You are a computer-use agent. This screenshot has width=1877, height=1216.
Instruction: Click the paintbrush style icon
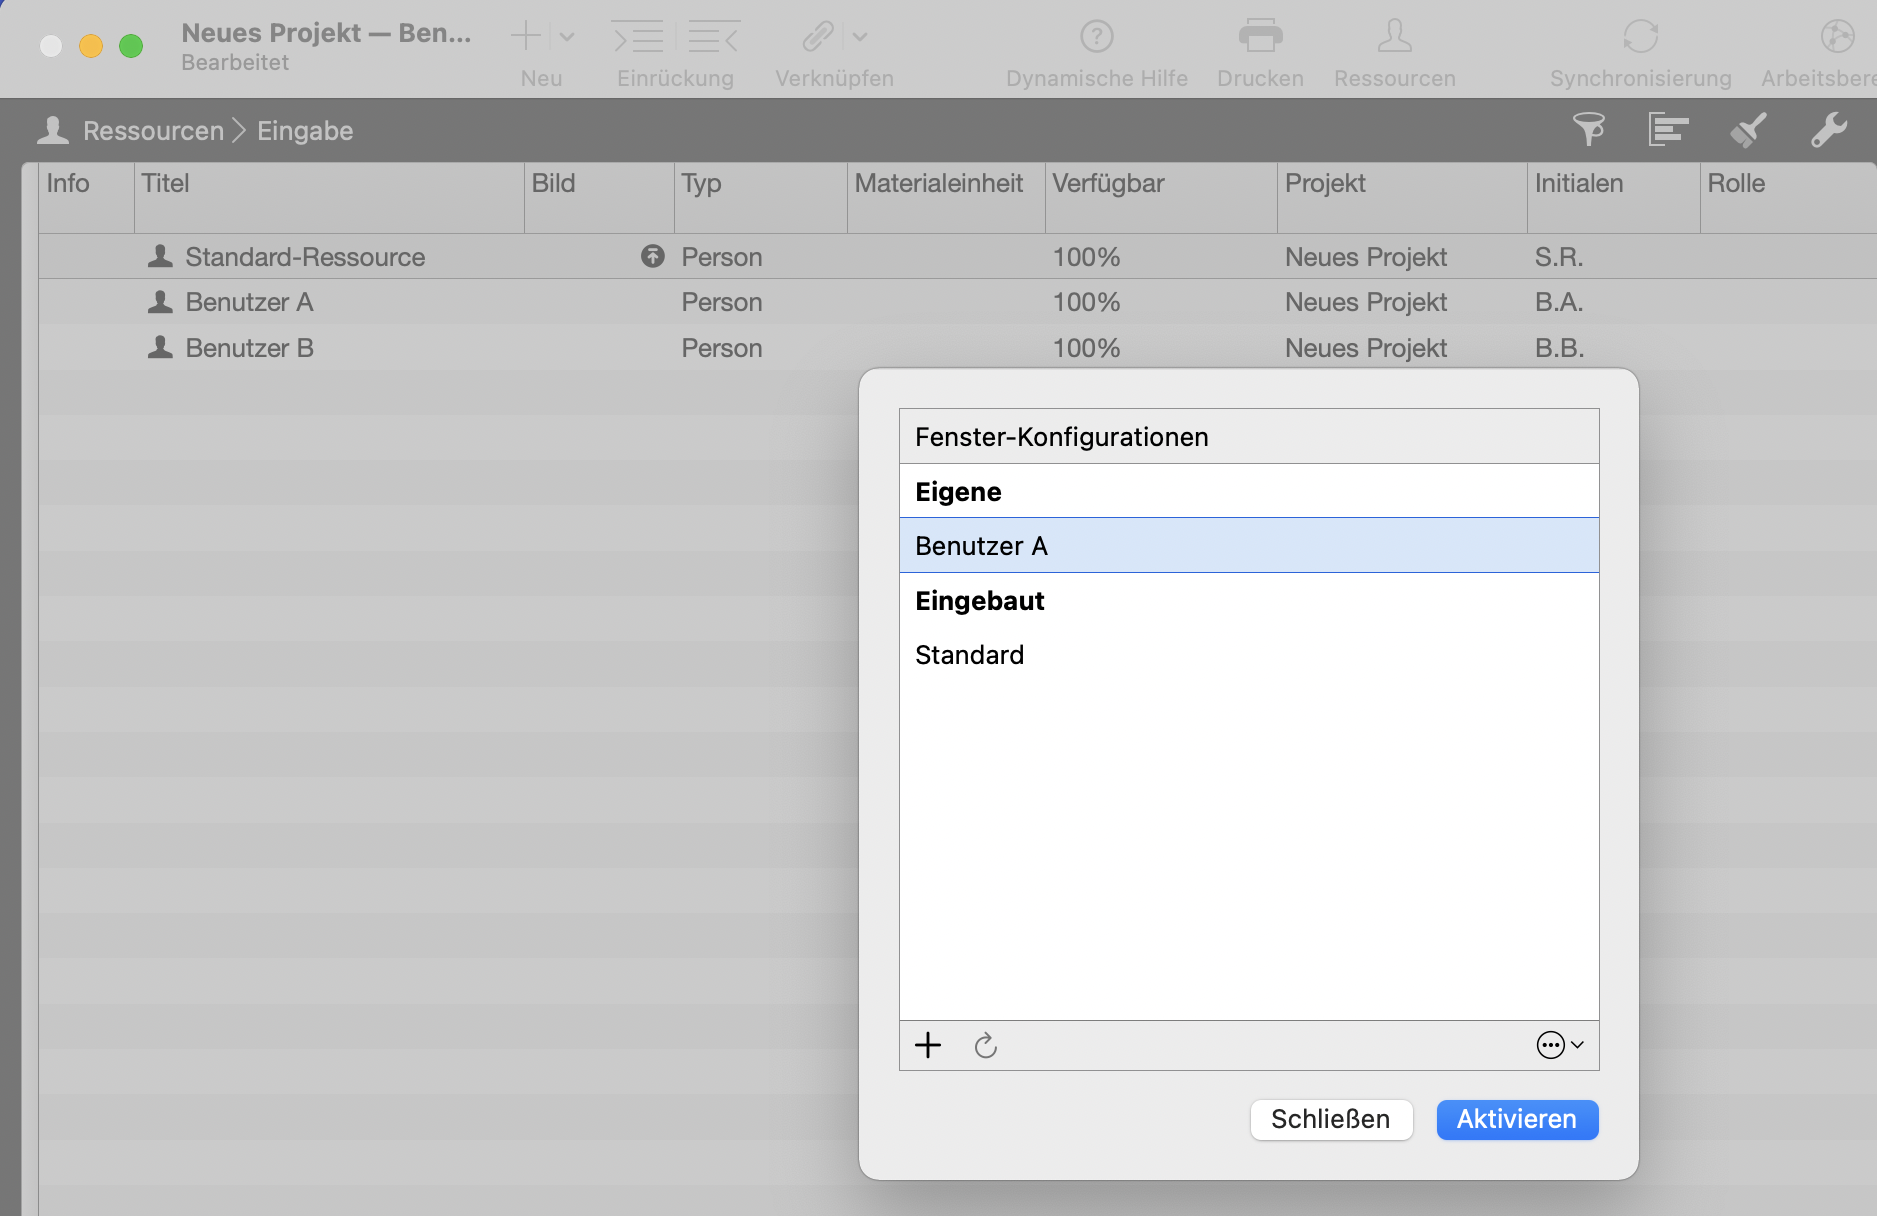pyautogui.click(x=1748, y=130)
